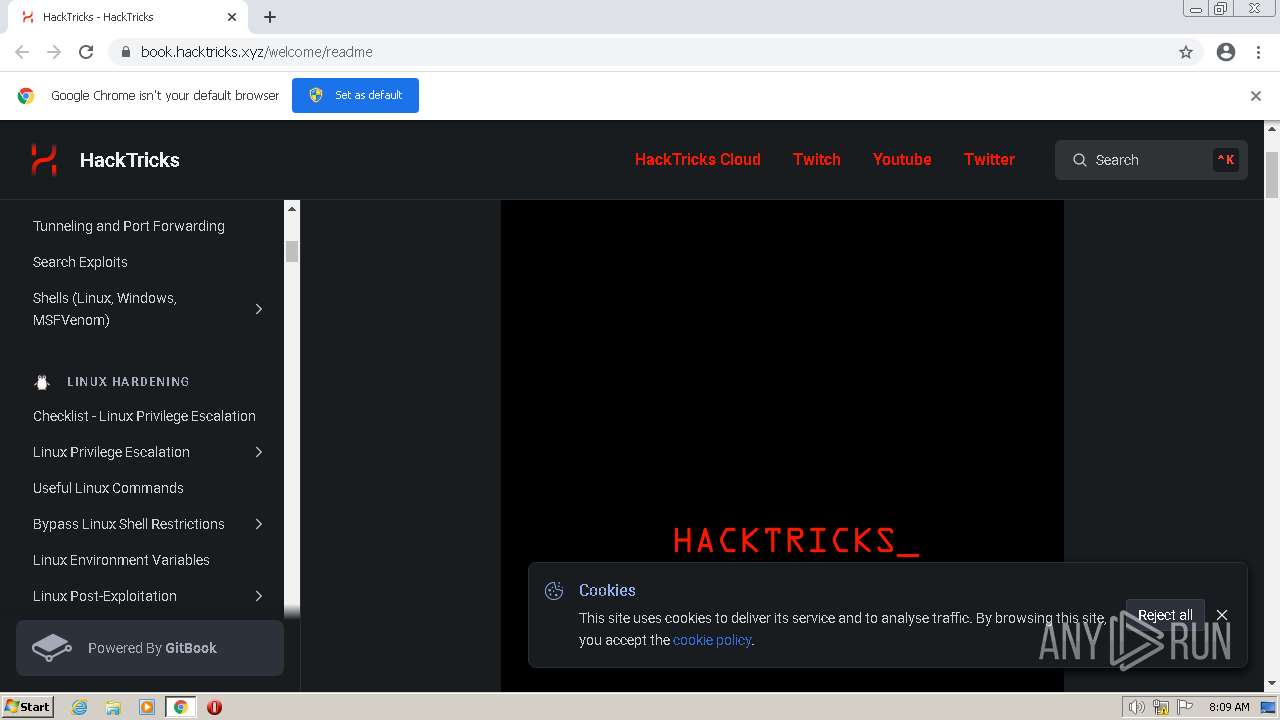This screenshot has height=720, width=1280.
Task: Click the Reject all cookies button
Action: pyautogui.click(x=1165, y=615)
